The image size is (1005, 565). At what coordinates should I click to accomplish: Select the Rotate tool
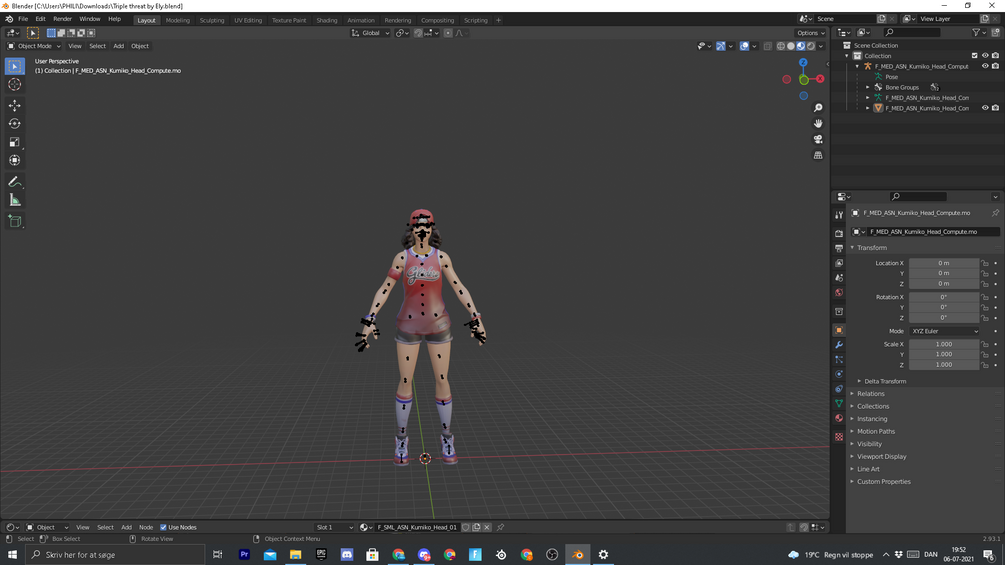(x=15, y=124)
